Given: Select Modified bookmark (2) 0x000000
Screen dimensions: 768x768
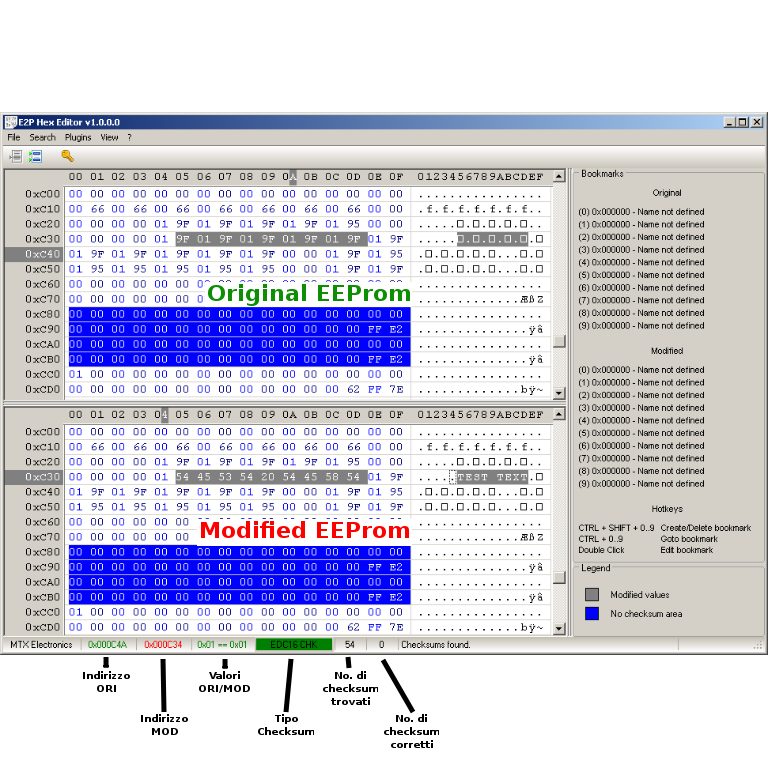Looking at the screenshot, I should click(641, 395).
